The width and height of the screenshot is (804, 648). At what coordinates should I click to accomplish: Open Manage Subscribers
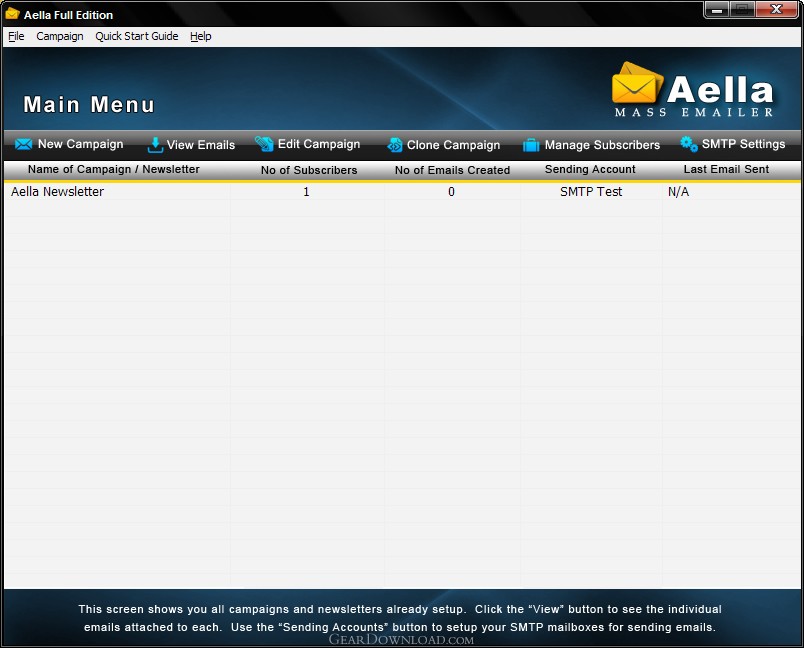pos(591,145)
